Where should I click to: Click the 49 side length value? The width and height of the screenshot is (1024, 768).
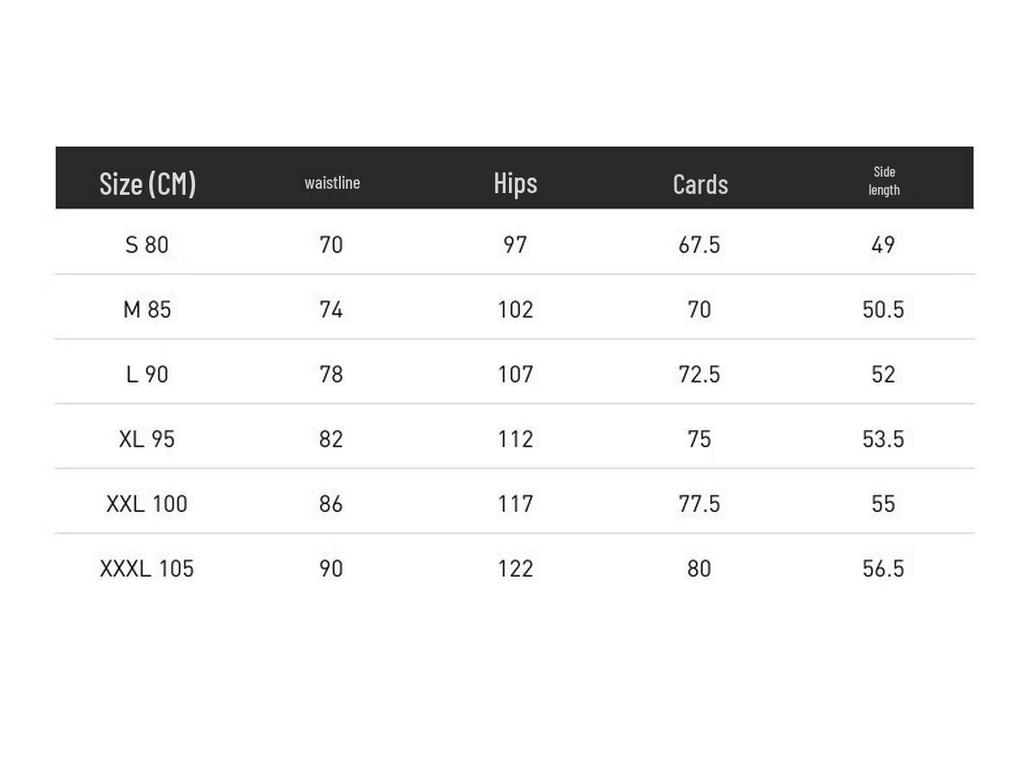(884, 245)
